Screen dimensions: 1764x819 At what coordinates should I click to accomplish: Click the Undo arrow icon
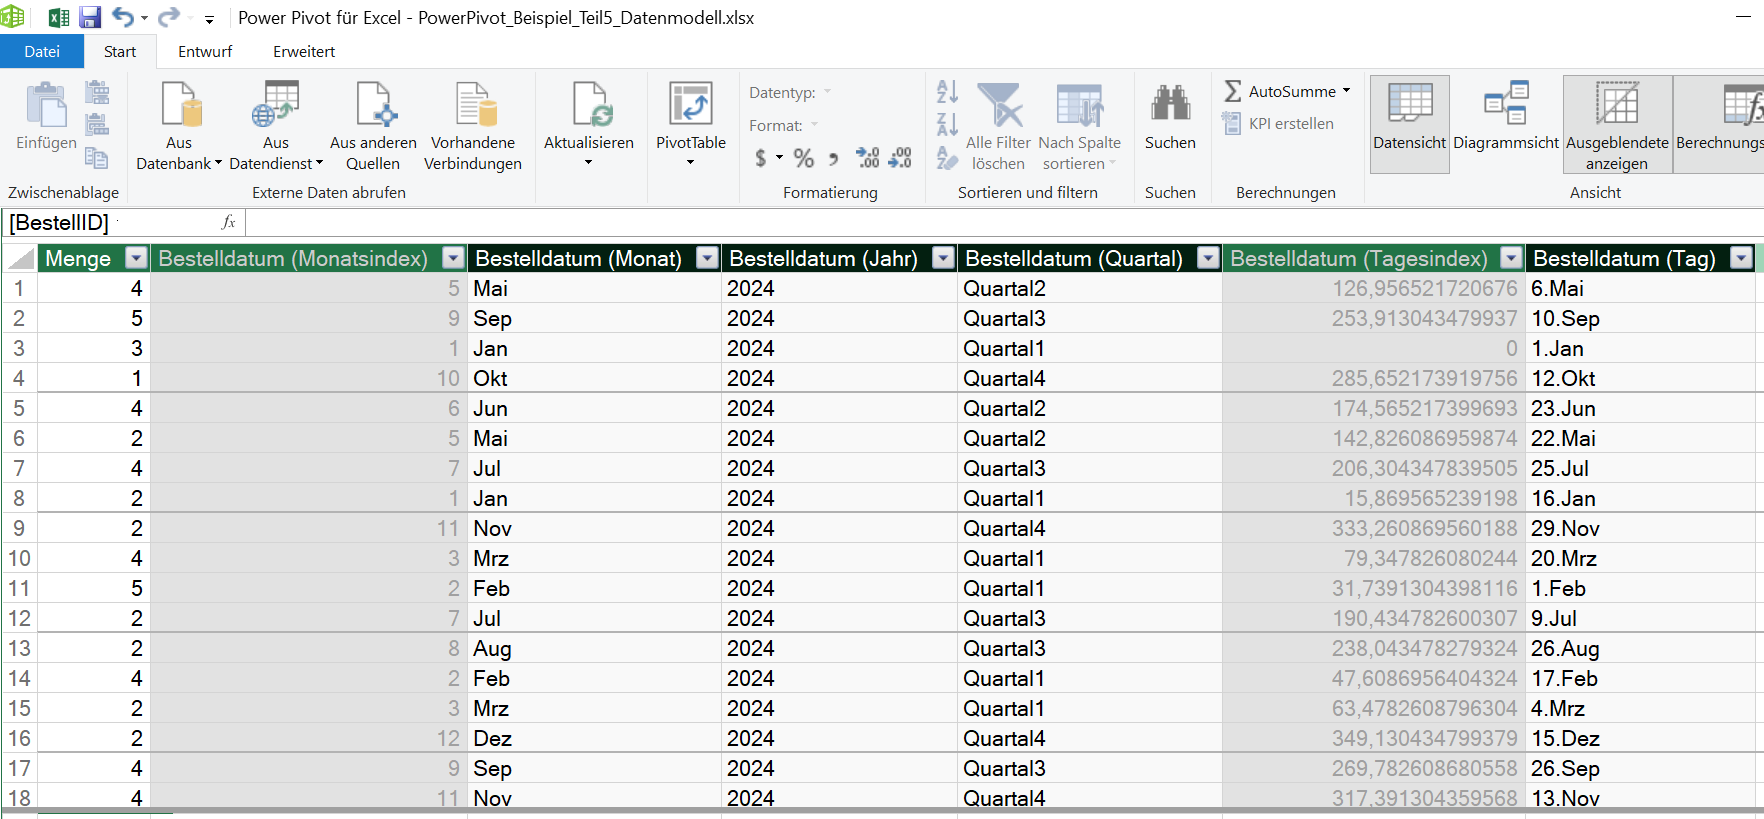[x=123, y=17]
